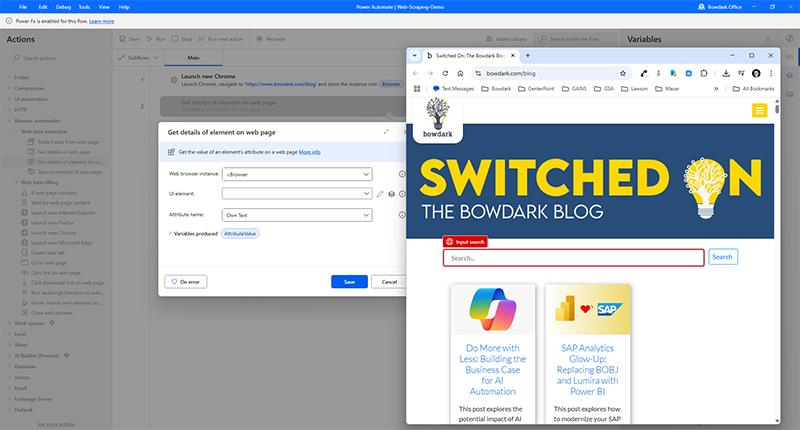The width and height of the screenshot is (800, 430).
Task: Open the Debug menu
Action: 63,7
